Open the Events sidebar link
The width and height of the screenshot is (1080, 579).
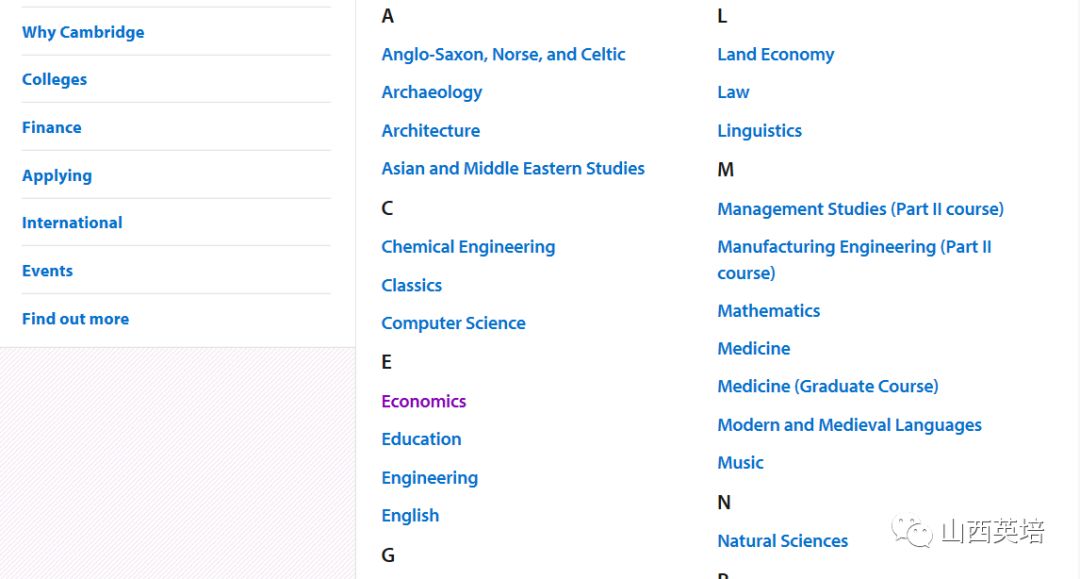tap(48, 271)
